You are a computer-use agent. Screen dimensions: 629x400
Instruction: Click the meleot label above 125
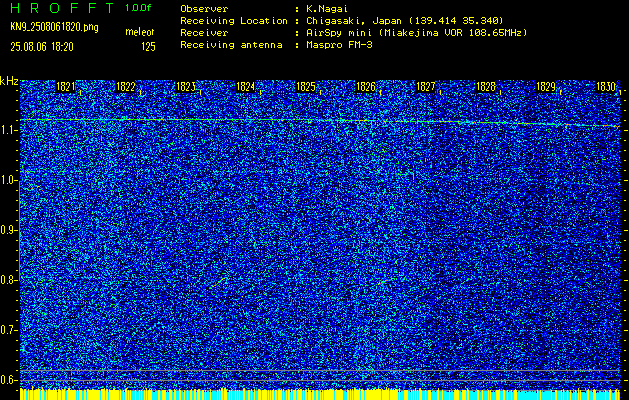pyautogui.click(x=140, y=32)
